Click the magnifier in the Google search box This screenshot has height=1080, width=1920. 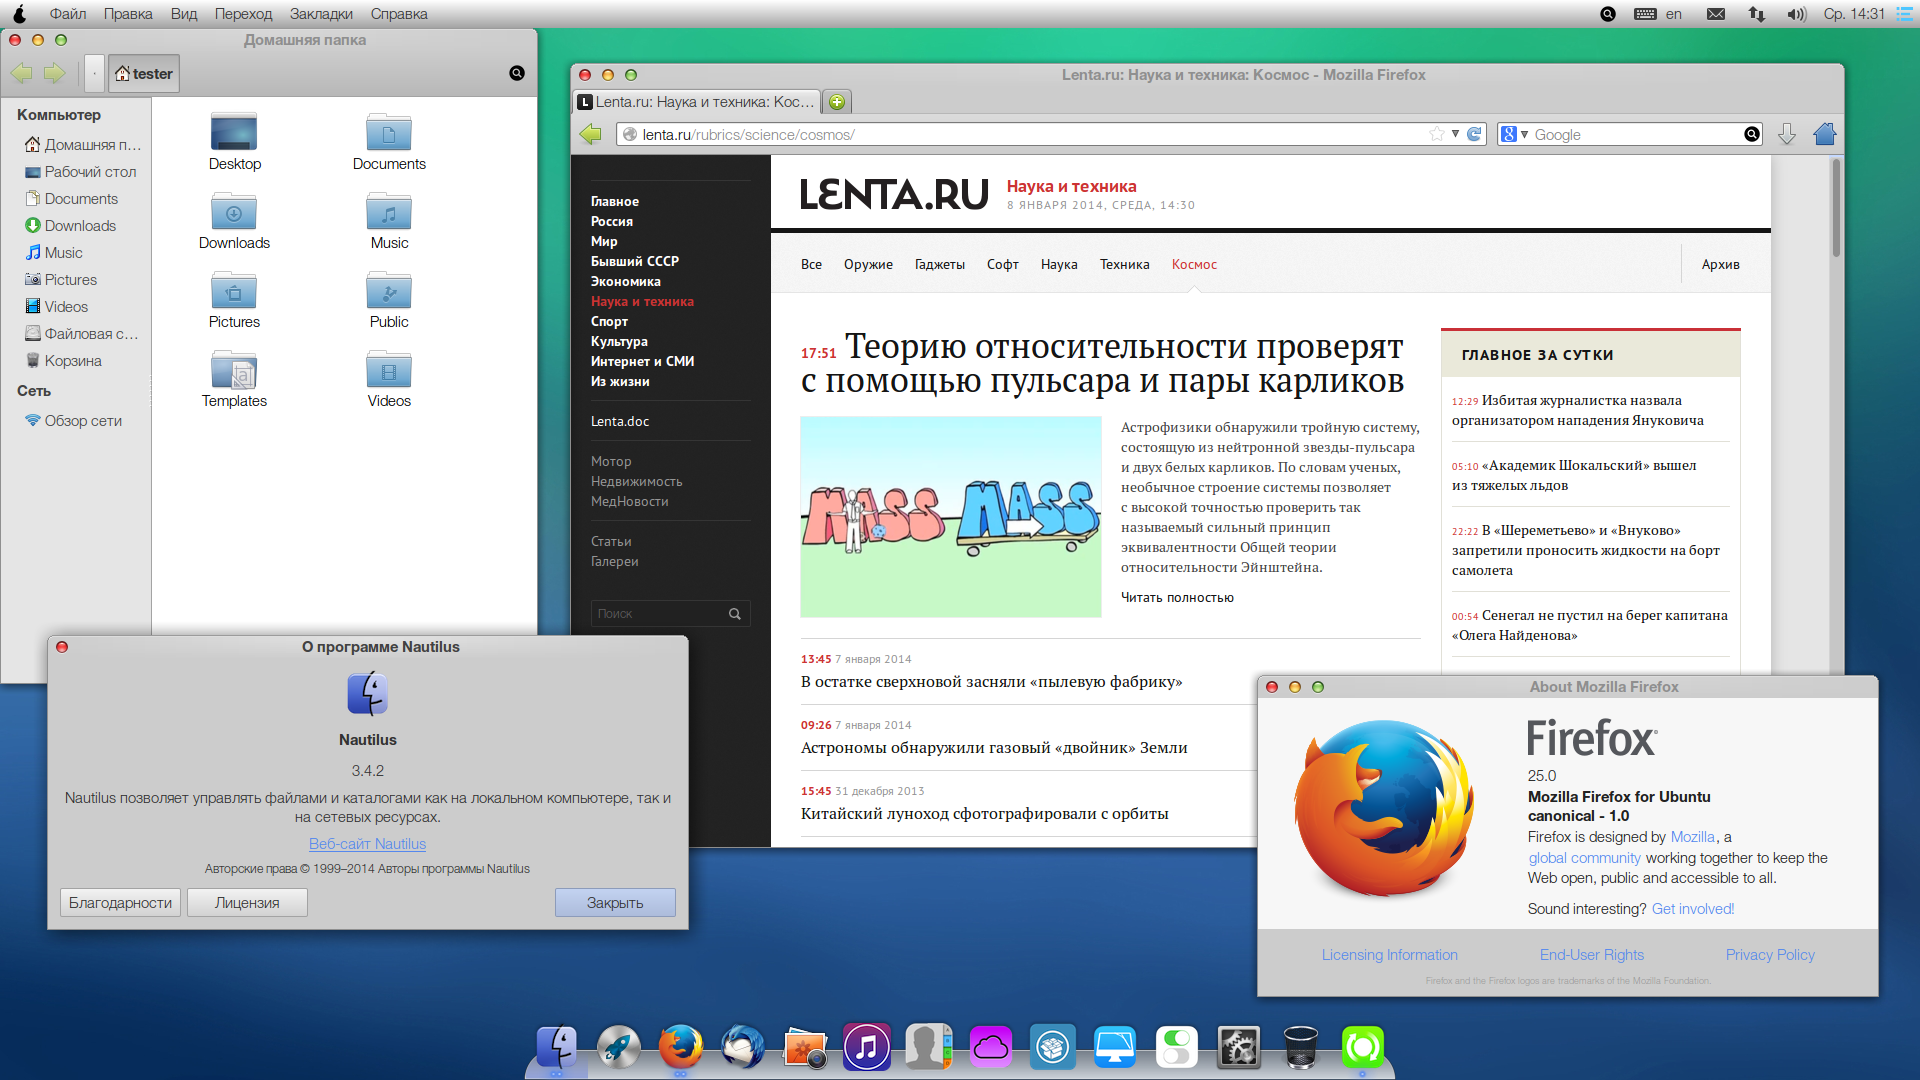pyautogui.click(x=1752, y=134)
